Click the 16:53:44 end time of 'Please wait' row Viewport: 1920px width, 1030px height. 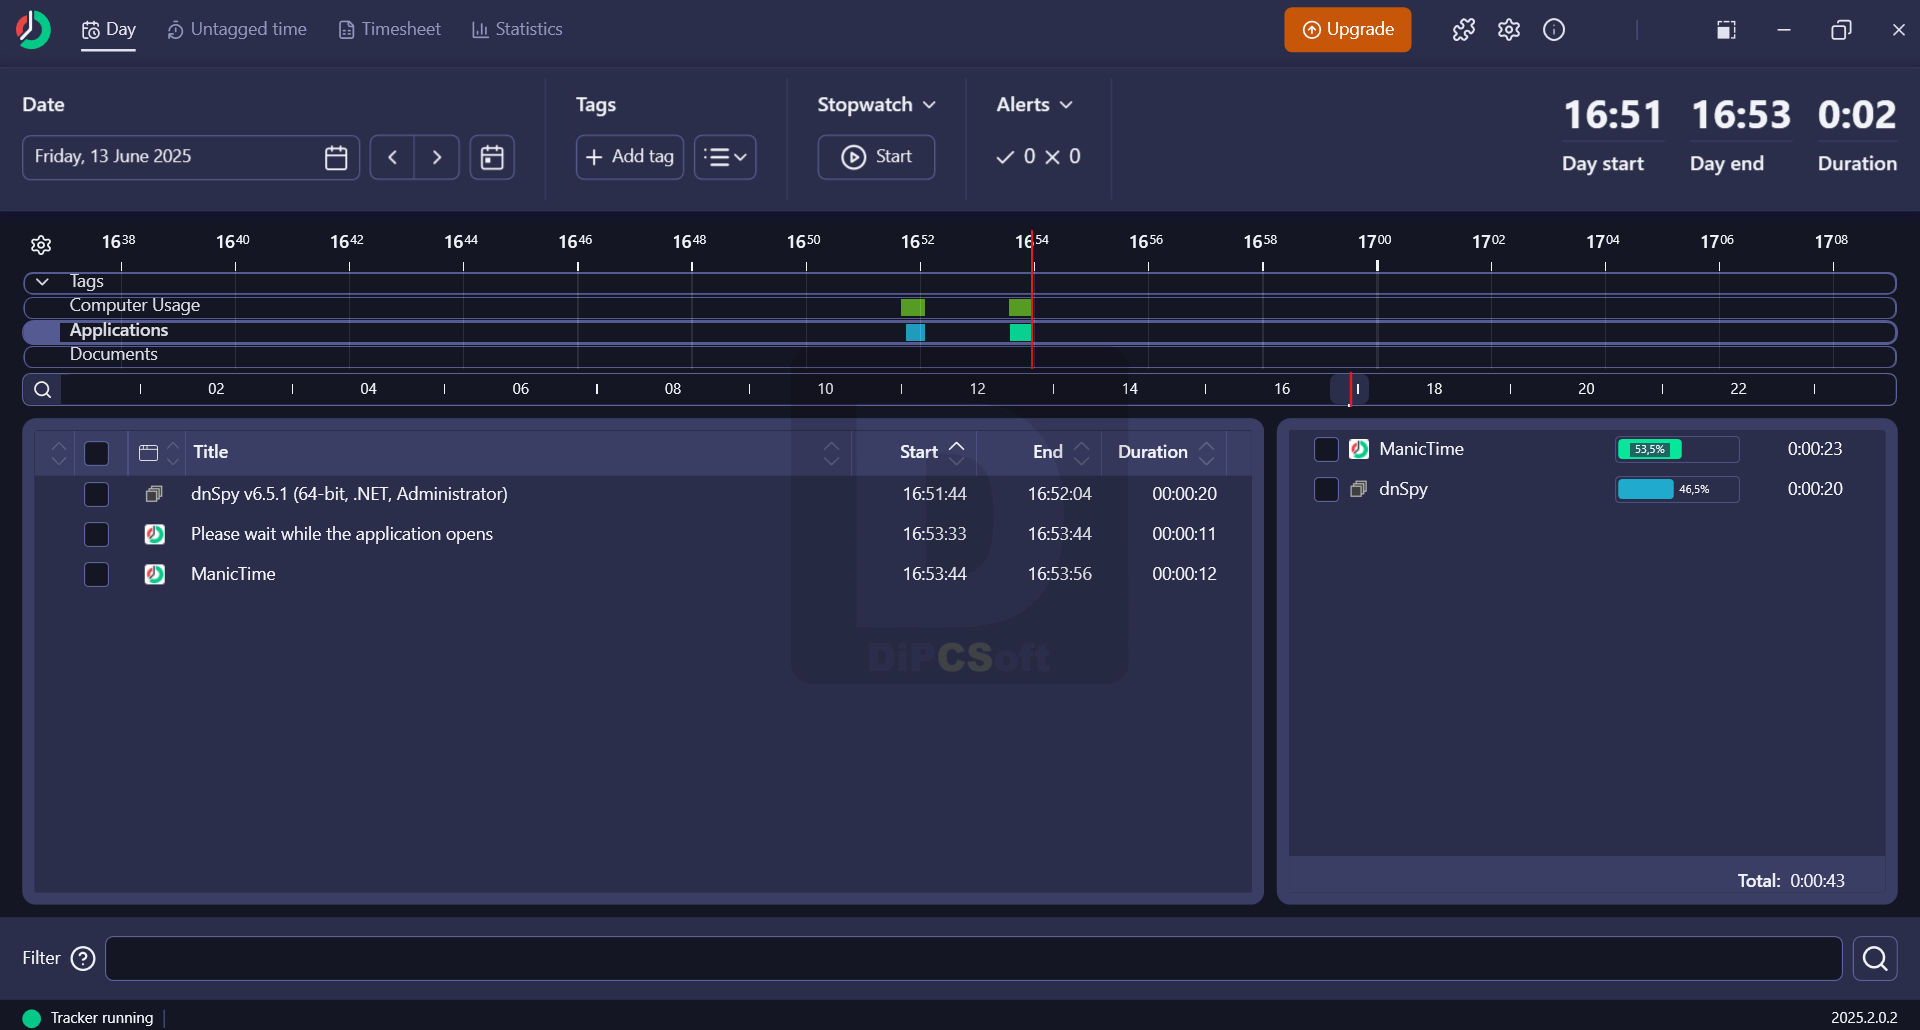click(1059, 534)
